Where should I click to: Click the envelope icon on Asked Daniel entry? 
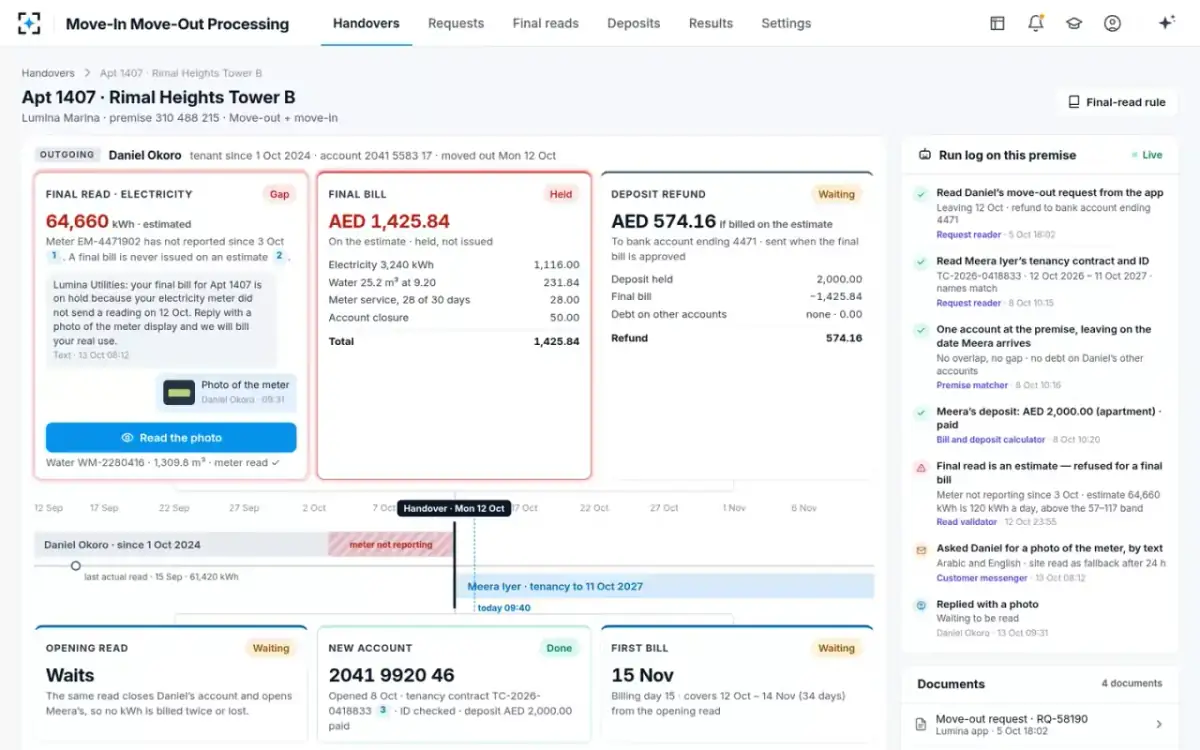(921, 550)
